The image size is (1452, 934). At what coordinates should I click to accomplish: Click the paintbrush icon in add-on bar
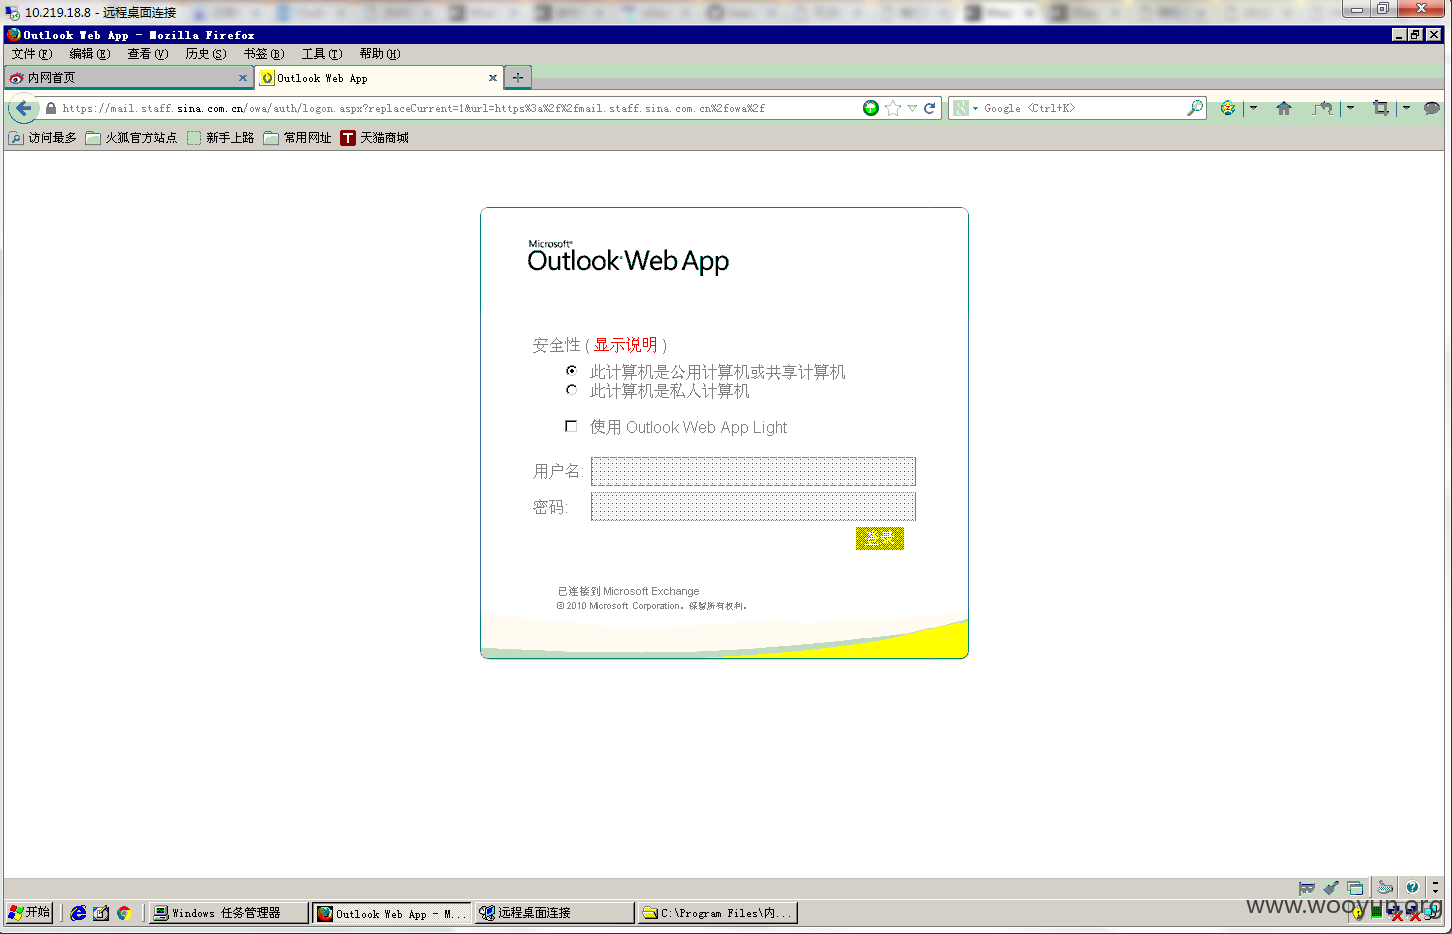point(1331,888)
